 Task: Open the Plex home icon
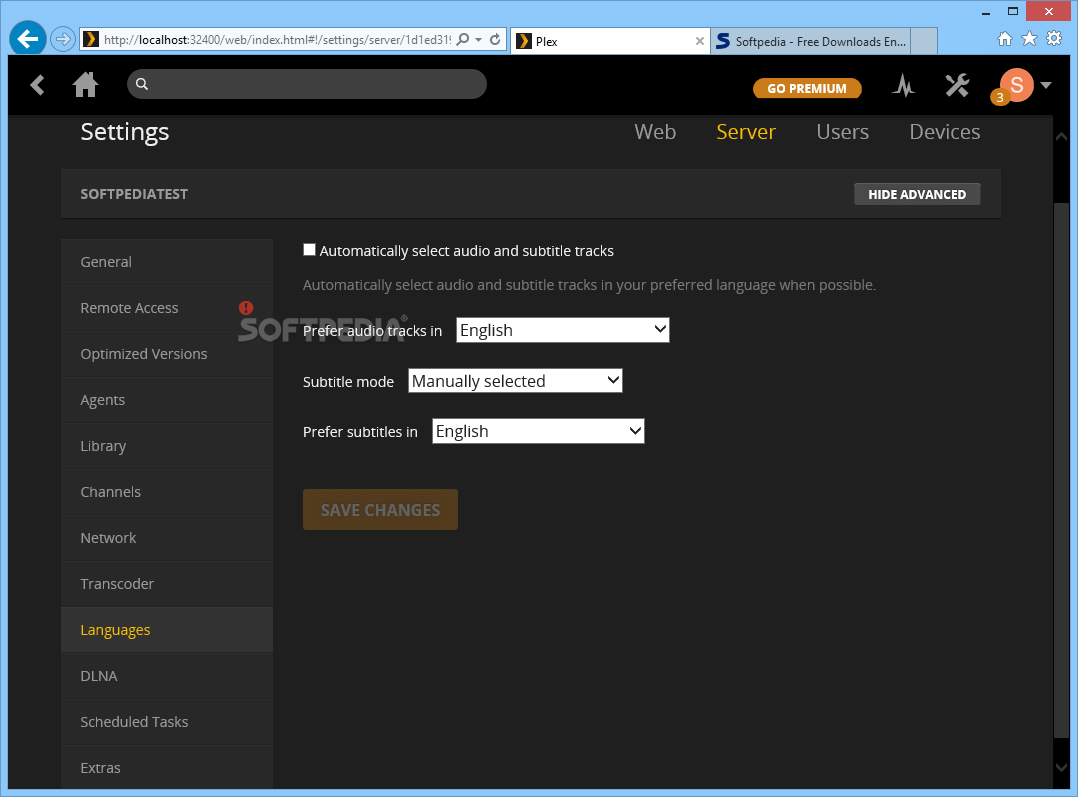pos(85,85)
